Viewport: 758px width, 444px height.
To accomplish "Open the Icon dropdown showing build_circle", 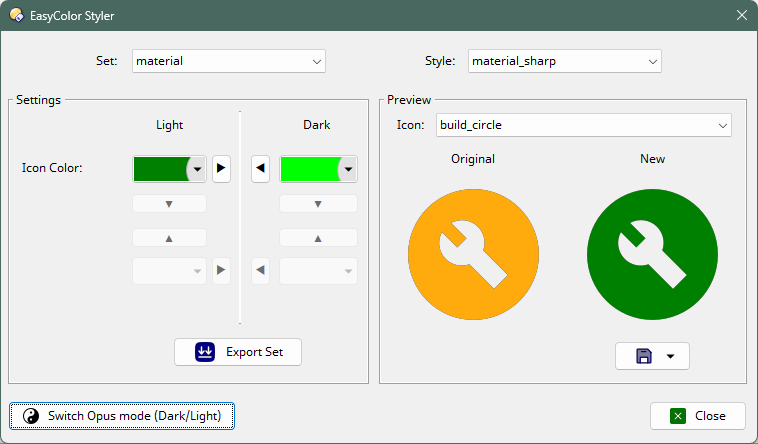I will 583,125.
